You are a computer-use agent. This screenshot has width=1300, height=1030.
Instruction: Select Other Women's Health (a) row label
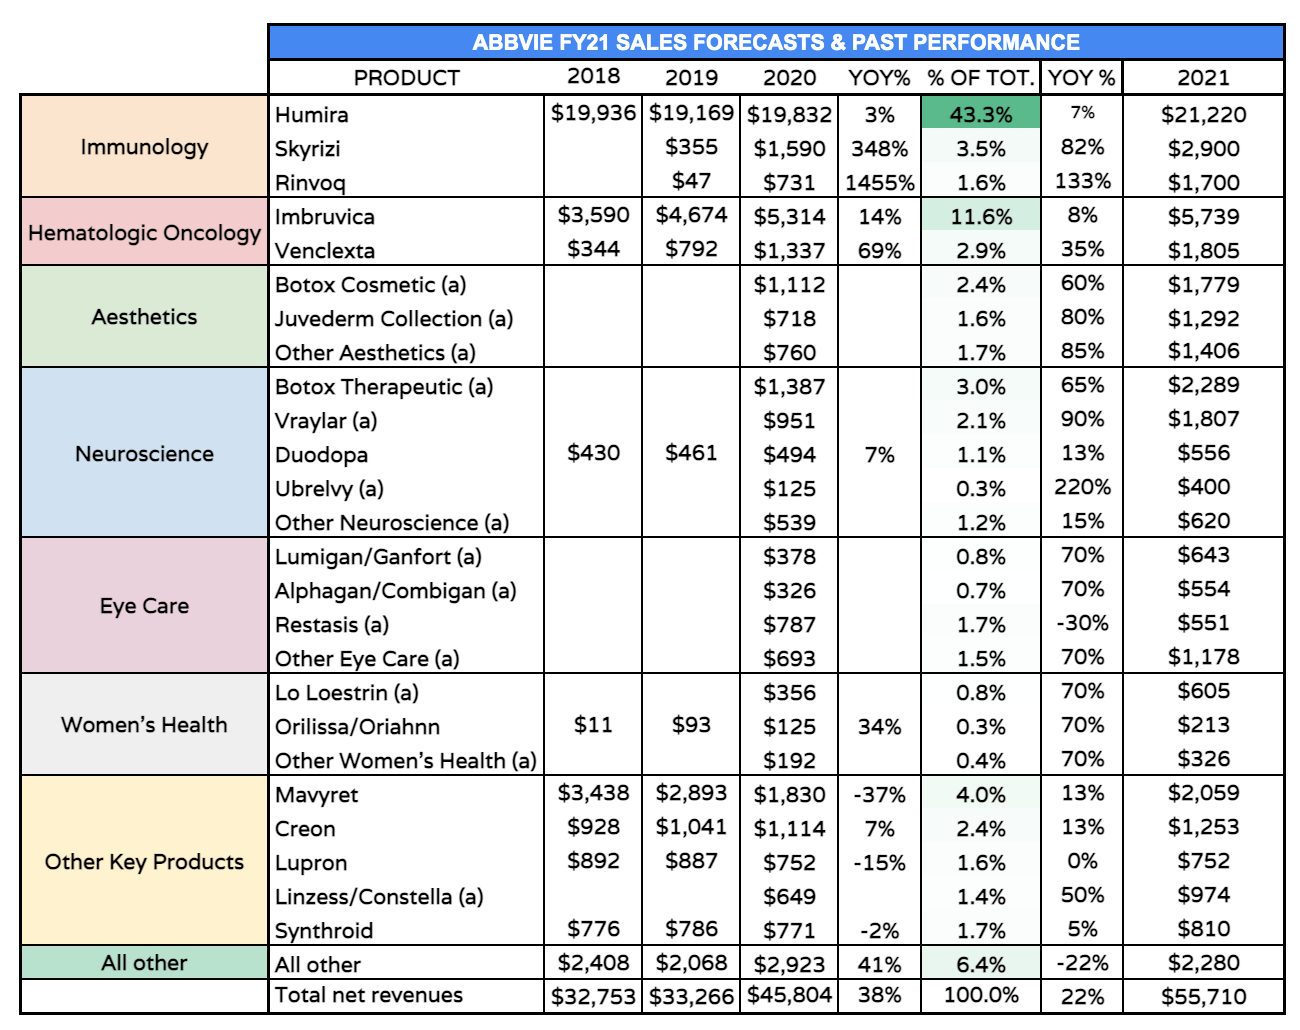coord(406,761)
